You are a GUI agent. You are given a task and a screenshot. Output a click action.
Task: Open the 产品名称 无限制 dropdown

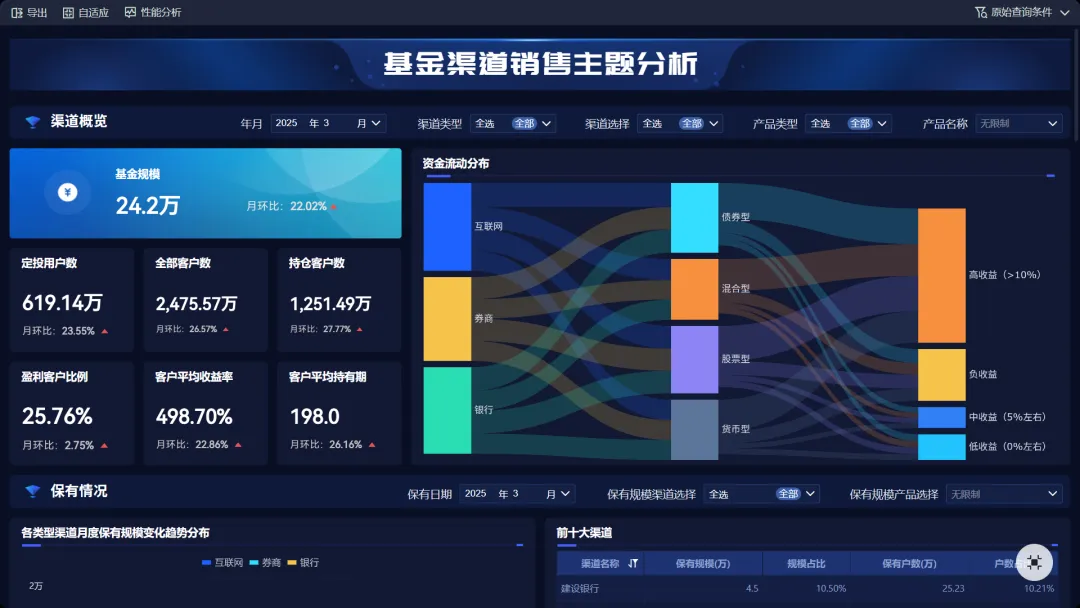[1018, 122]
